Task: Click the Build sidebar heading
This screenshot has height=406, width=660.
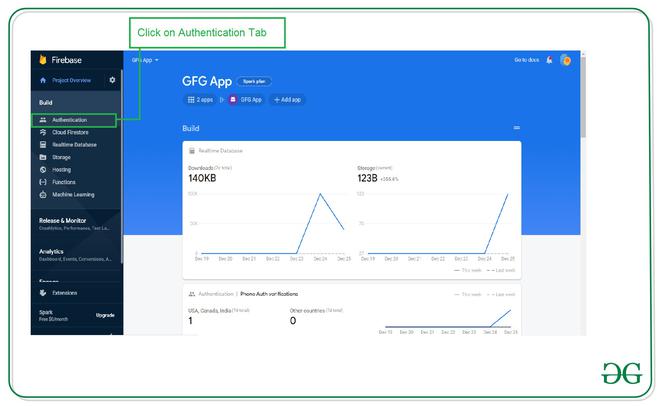Action: point(45,103)
